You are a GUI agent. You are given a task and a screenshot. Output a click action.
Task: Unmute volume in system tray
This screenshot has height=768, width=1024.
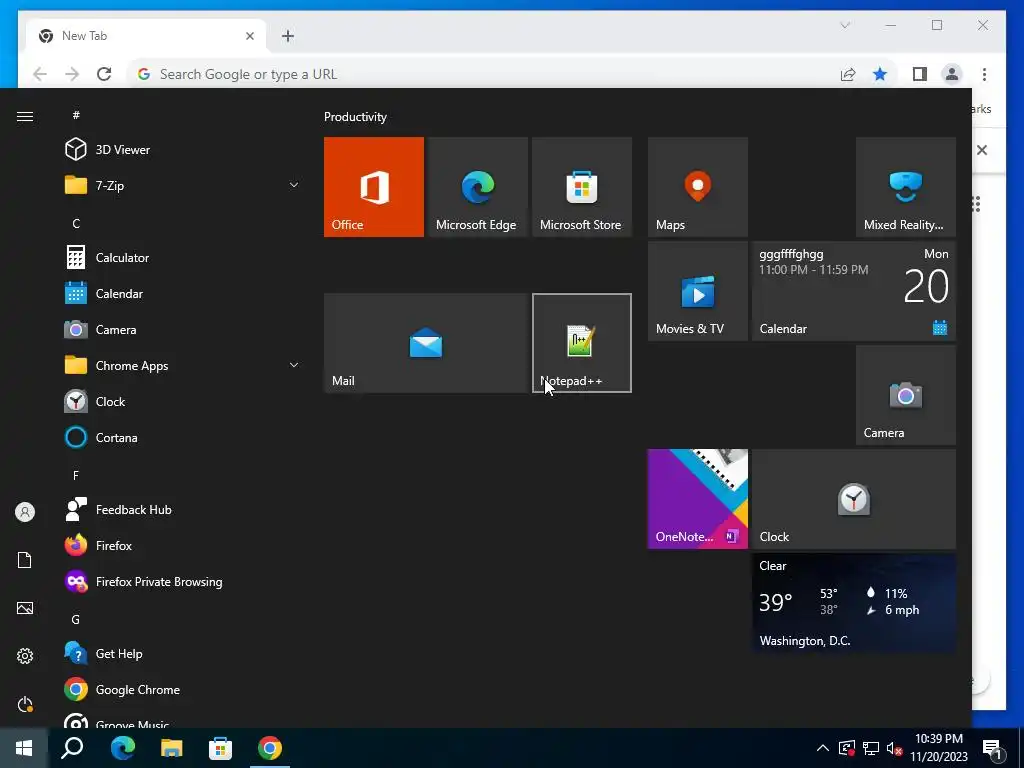895,748
